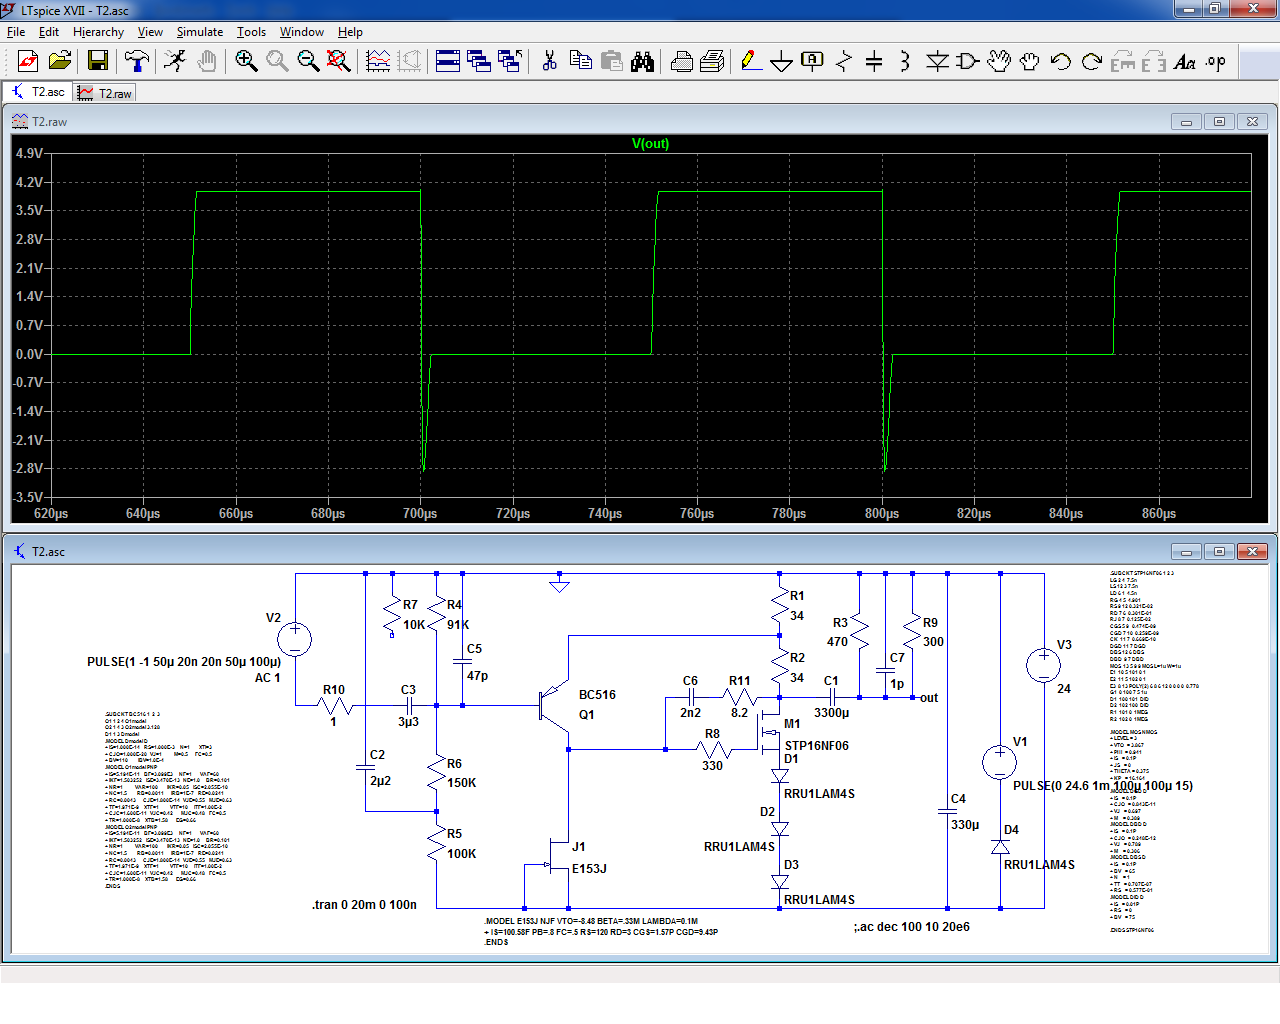Open the Simulate menu
The image size is (1280, 1024).
pos(200,32)
